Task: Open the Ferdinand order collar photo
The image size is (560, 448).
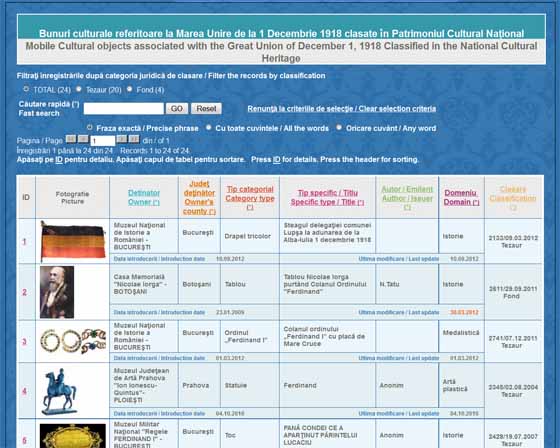Action: coord(73,341)
